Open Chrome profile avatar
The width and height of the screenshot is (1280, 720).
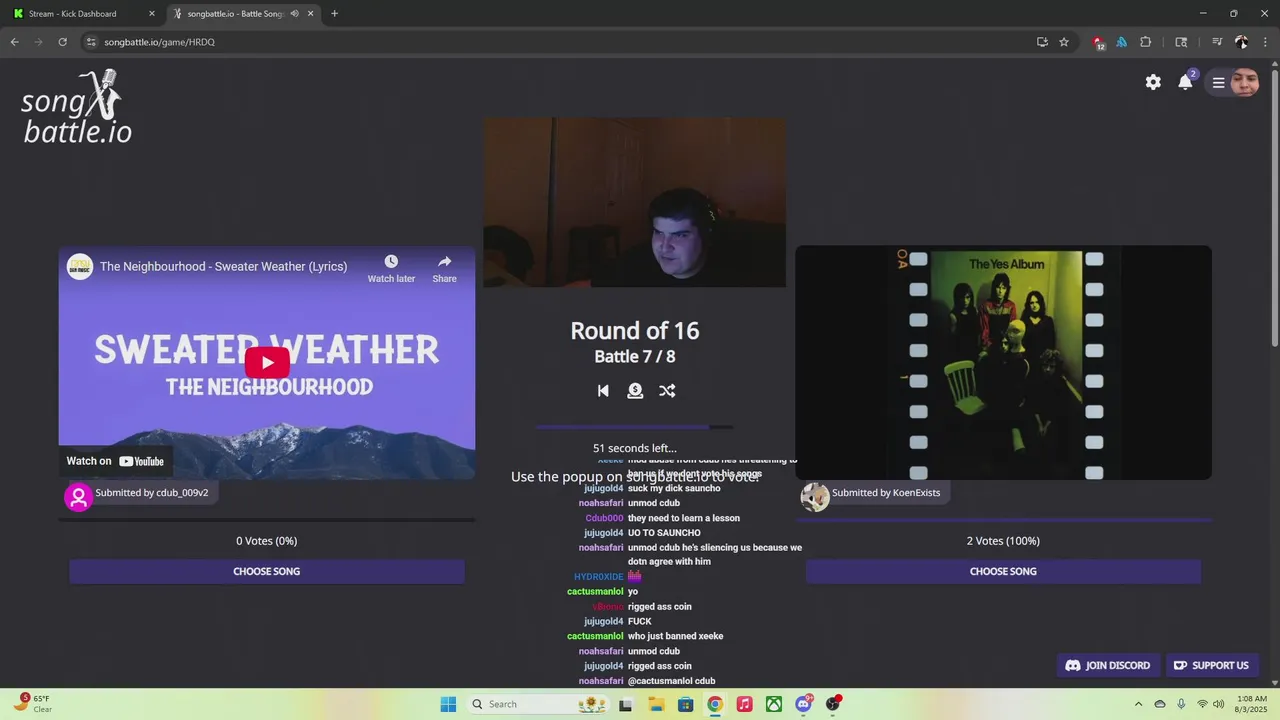(x=1241, y=42)
